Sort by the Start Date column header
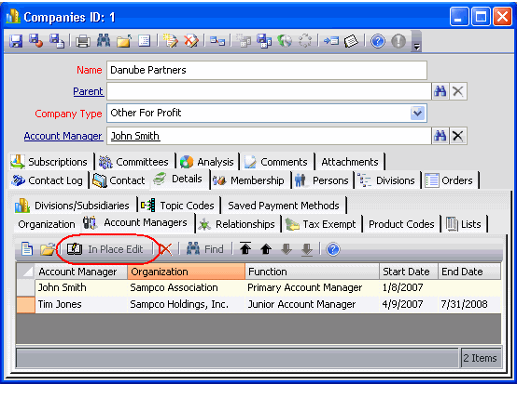Viewport: 528px width, 393px height. click(409, 272)
